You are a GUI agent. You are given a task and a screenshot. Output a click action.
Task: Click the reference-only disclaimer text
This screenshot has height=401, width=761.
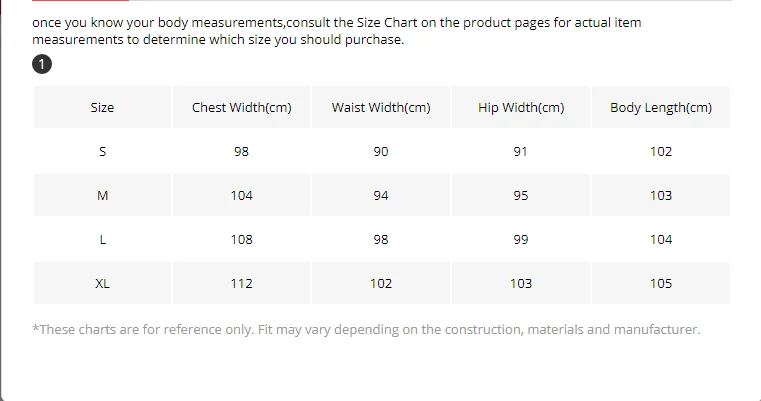[x=367, y=329]
